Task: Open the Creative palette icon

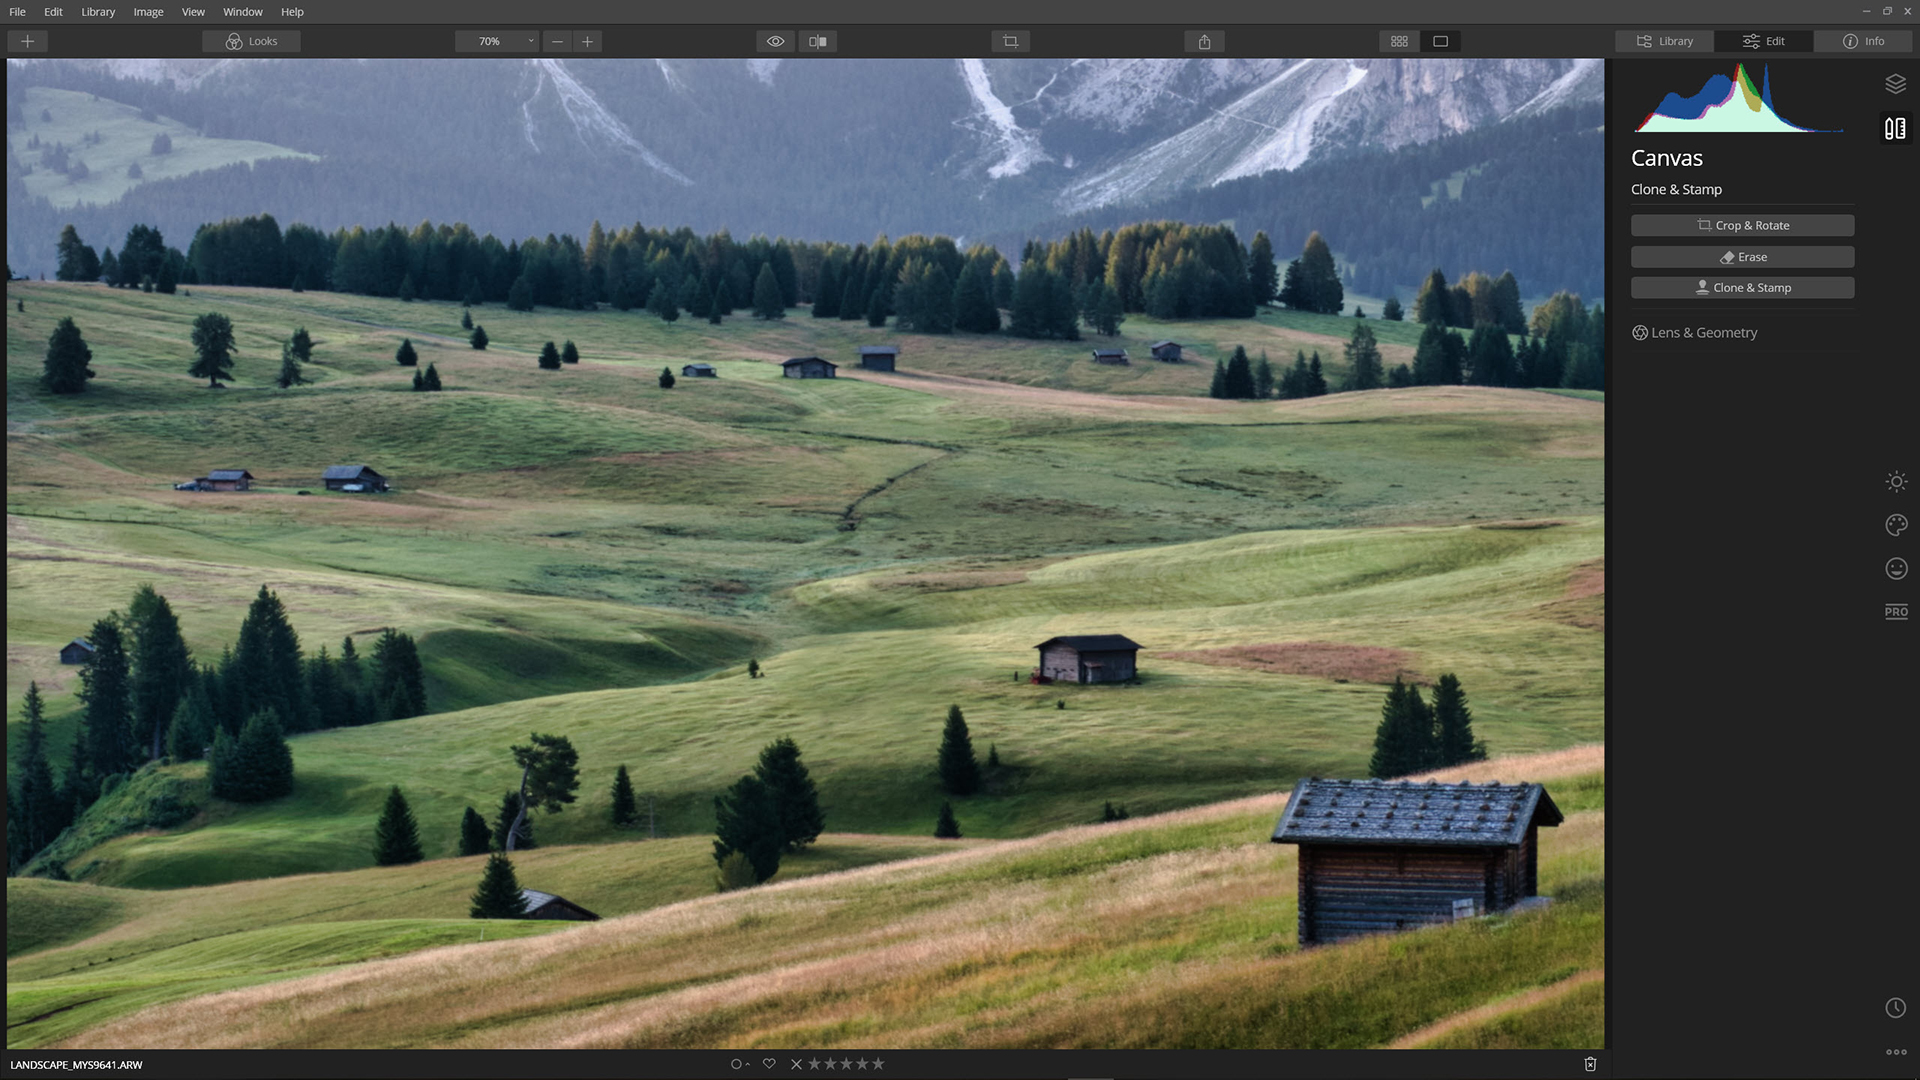Action: pos(1896,525)
